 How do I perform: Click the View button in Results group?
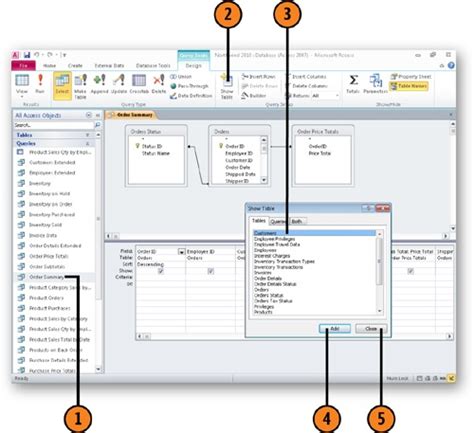(22, 85)
